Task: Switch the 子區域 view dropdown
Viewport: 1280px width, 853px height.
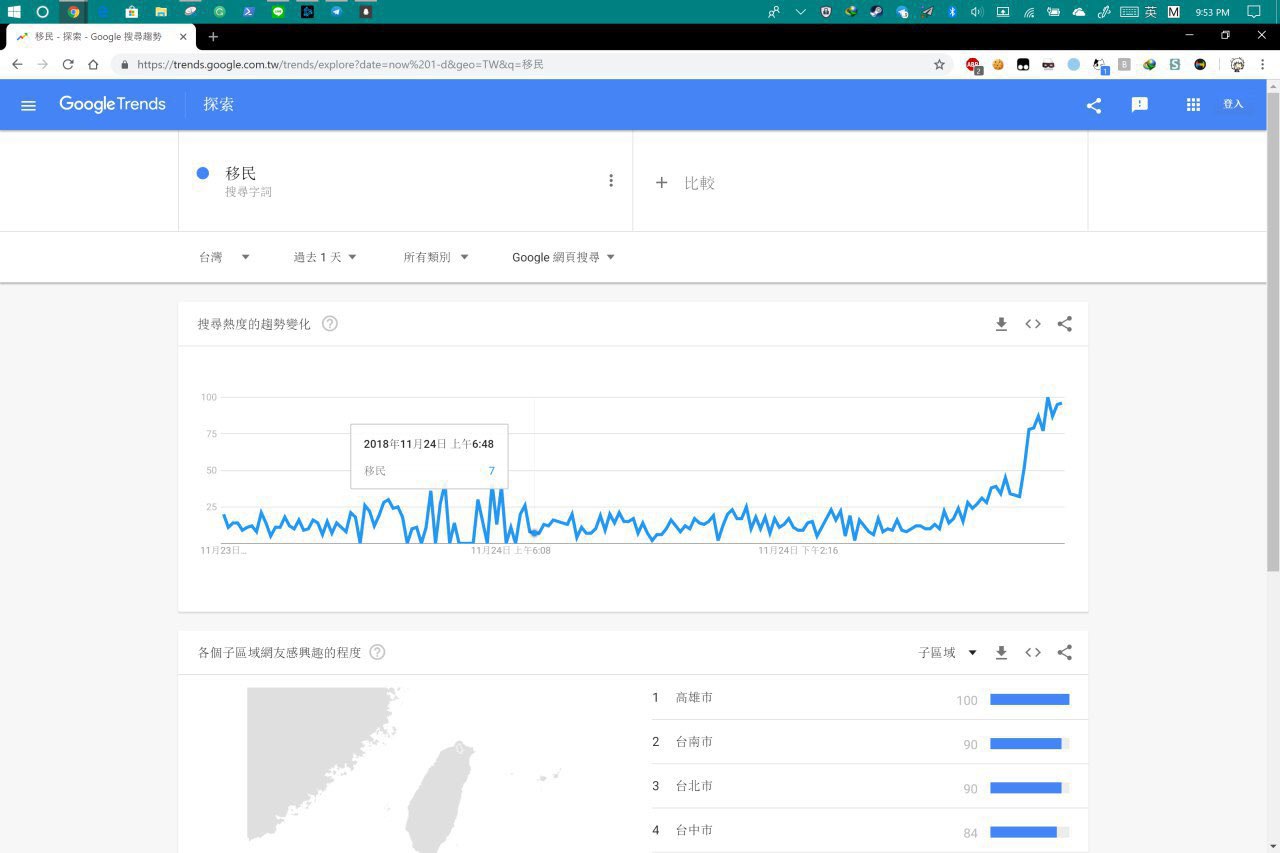Action: pyautogui.click(x=947, y=653)
